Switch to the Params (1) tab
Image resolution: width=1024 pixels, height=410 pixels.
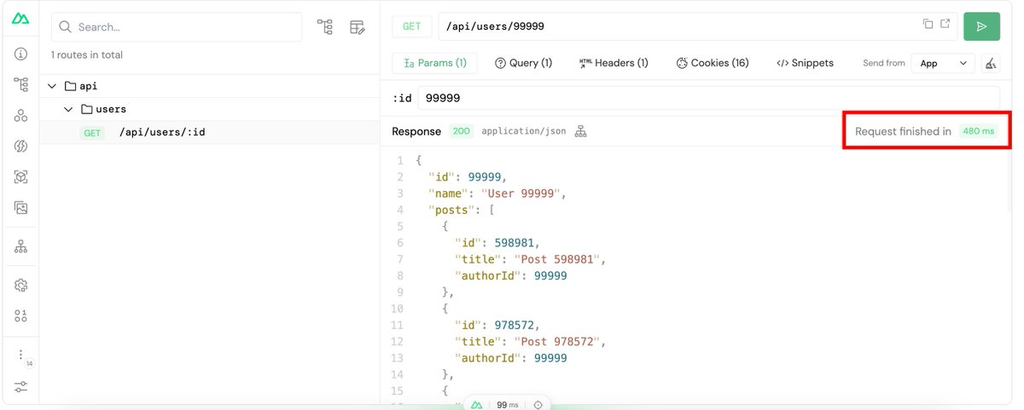tap(434, 63)
